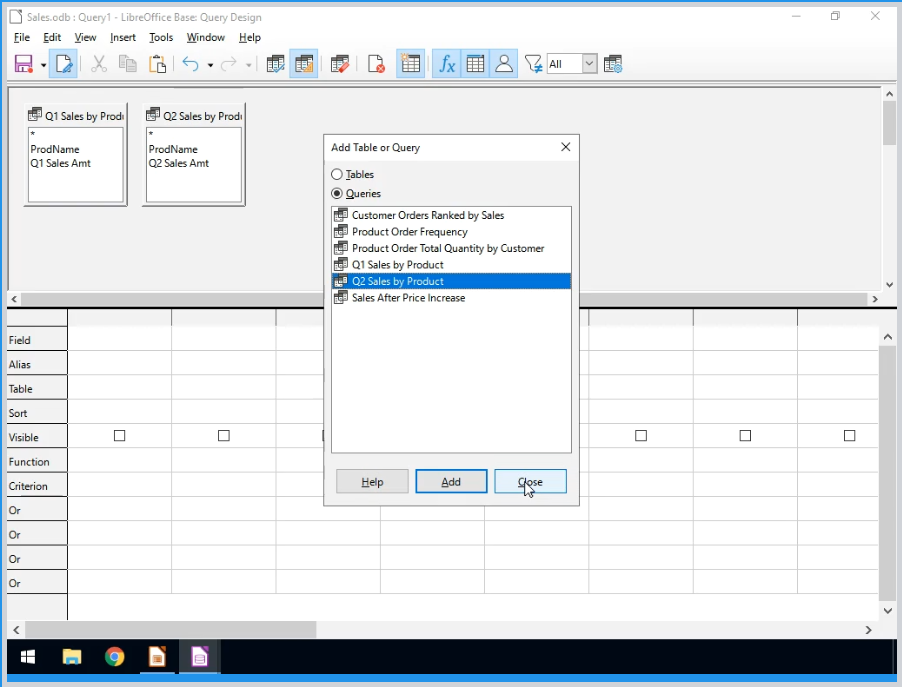Check the Visible box second from the right

coord(746,436)
